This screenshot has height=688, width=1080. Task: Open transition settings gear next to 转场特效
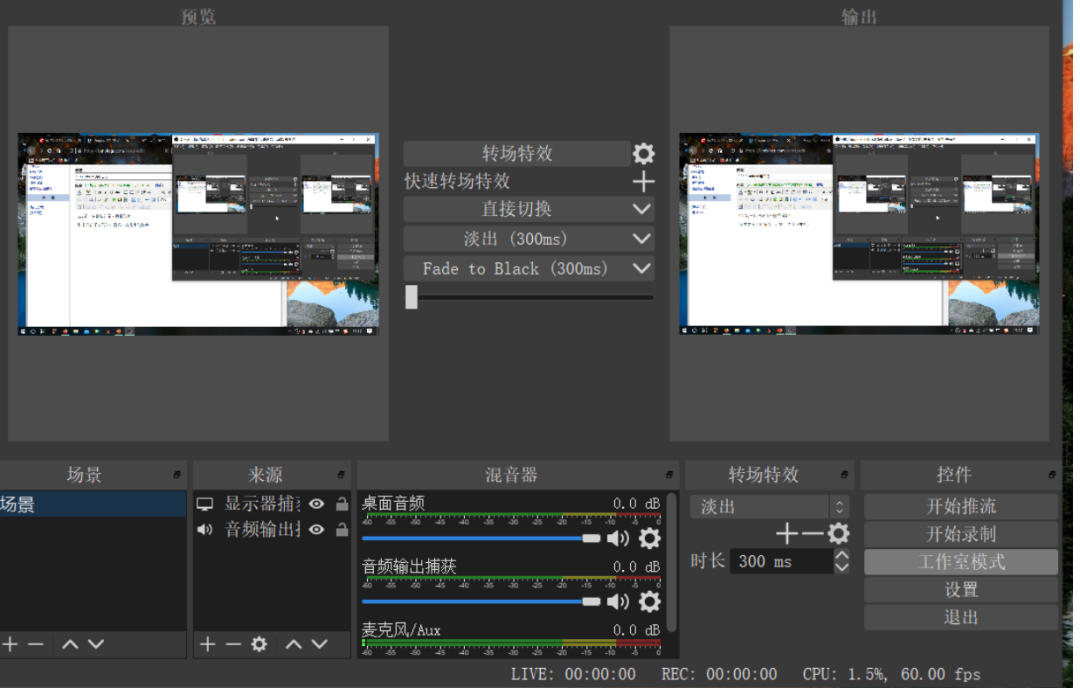click(x=643, y=153)
